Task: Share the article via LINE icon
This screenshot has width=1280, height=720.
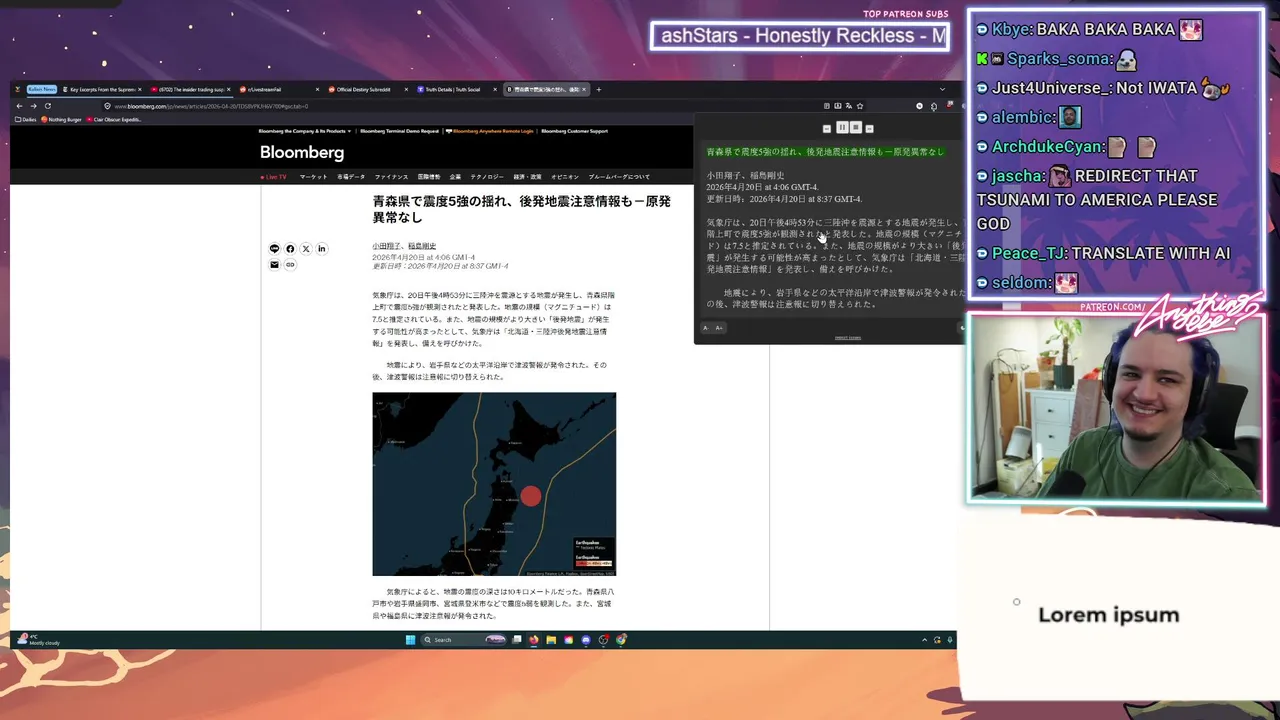Action: pyautogui.click(x=274, y=249)
